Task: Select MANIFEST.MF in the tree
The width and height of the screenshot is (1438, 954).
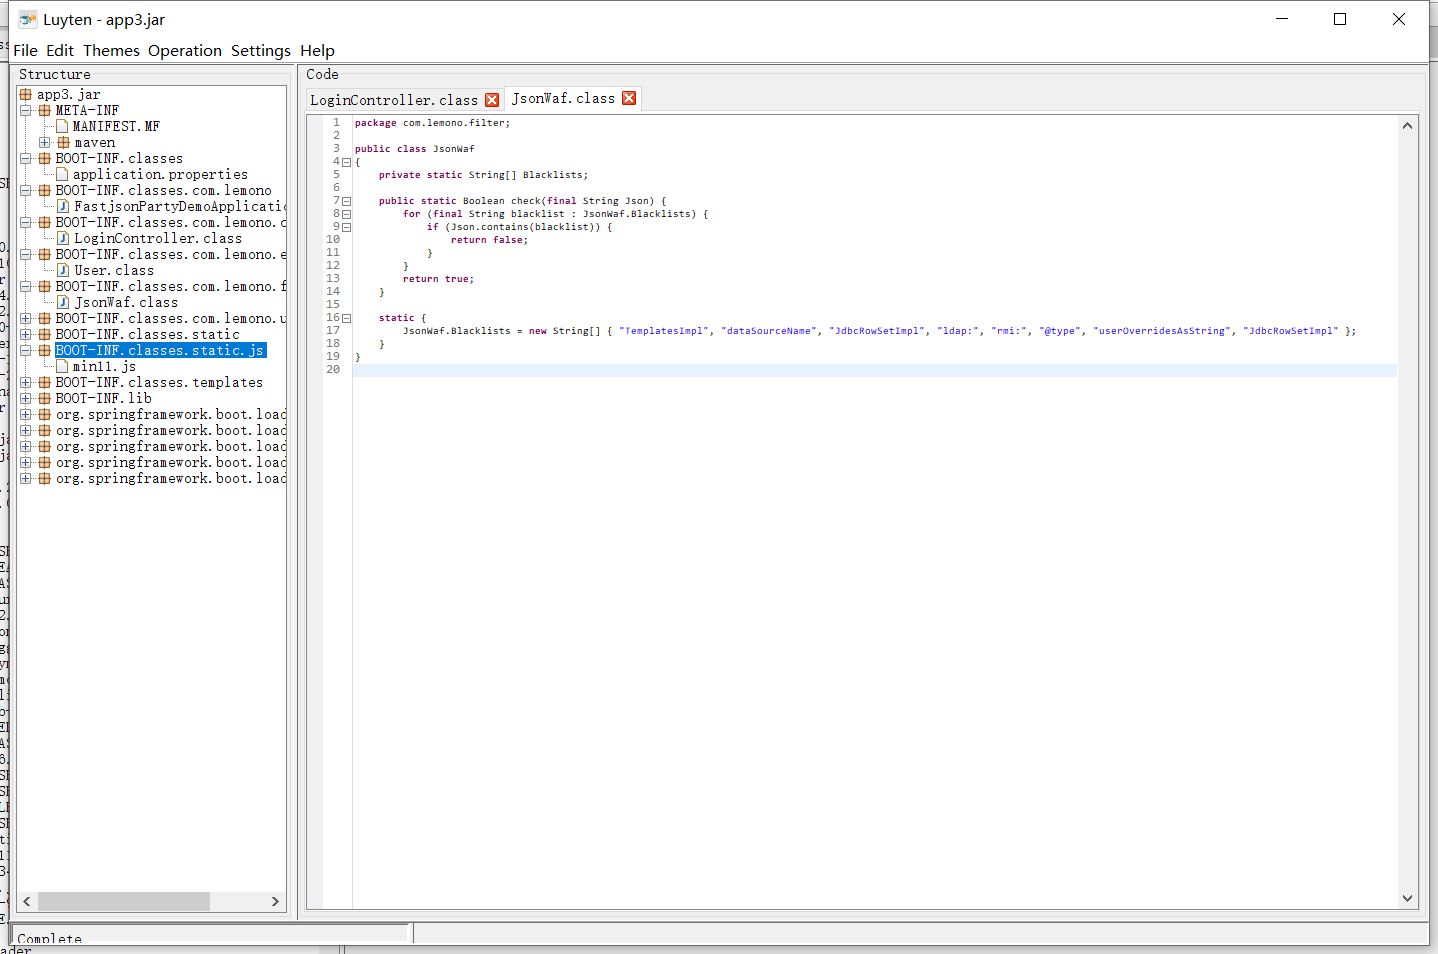Action: point(116,126)
